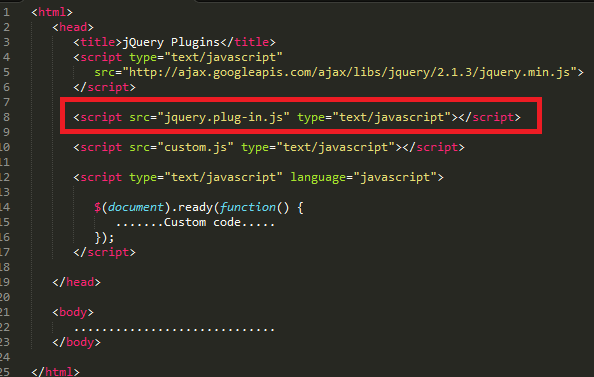The image size is (594, 377).
Task: Click the googleapis jquery.min.js URL
Action: pyautogui.click(x=349, y=72)
